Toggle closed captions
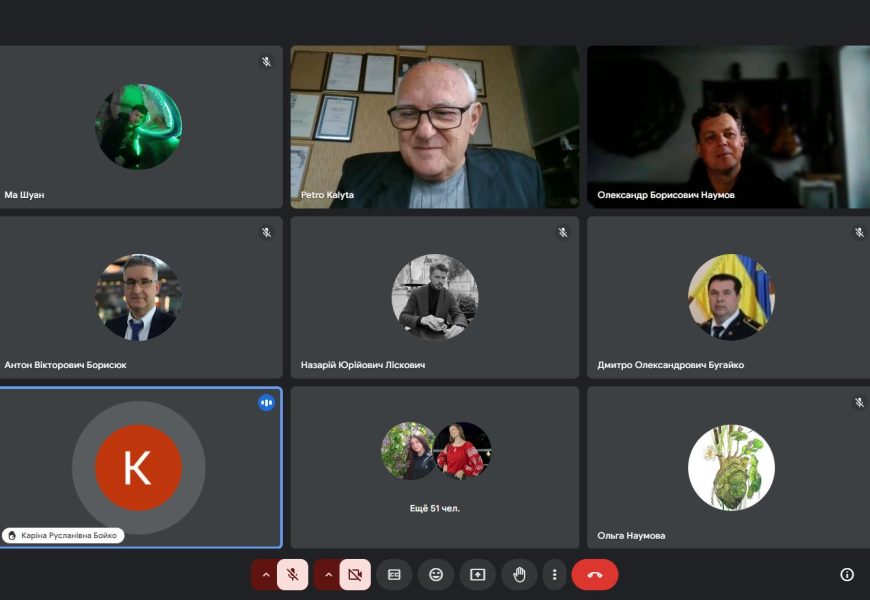This screenshot has width=870, height=600. [x=394, y=575]
